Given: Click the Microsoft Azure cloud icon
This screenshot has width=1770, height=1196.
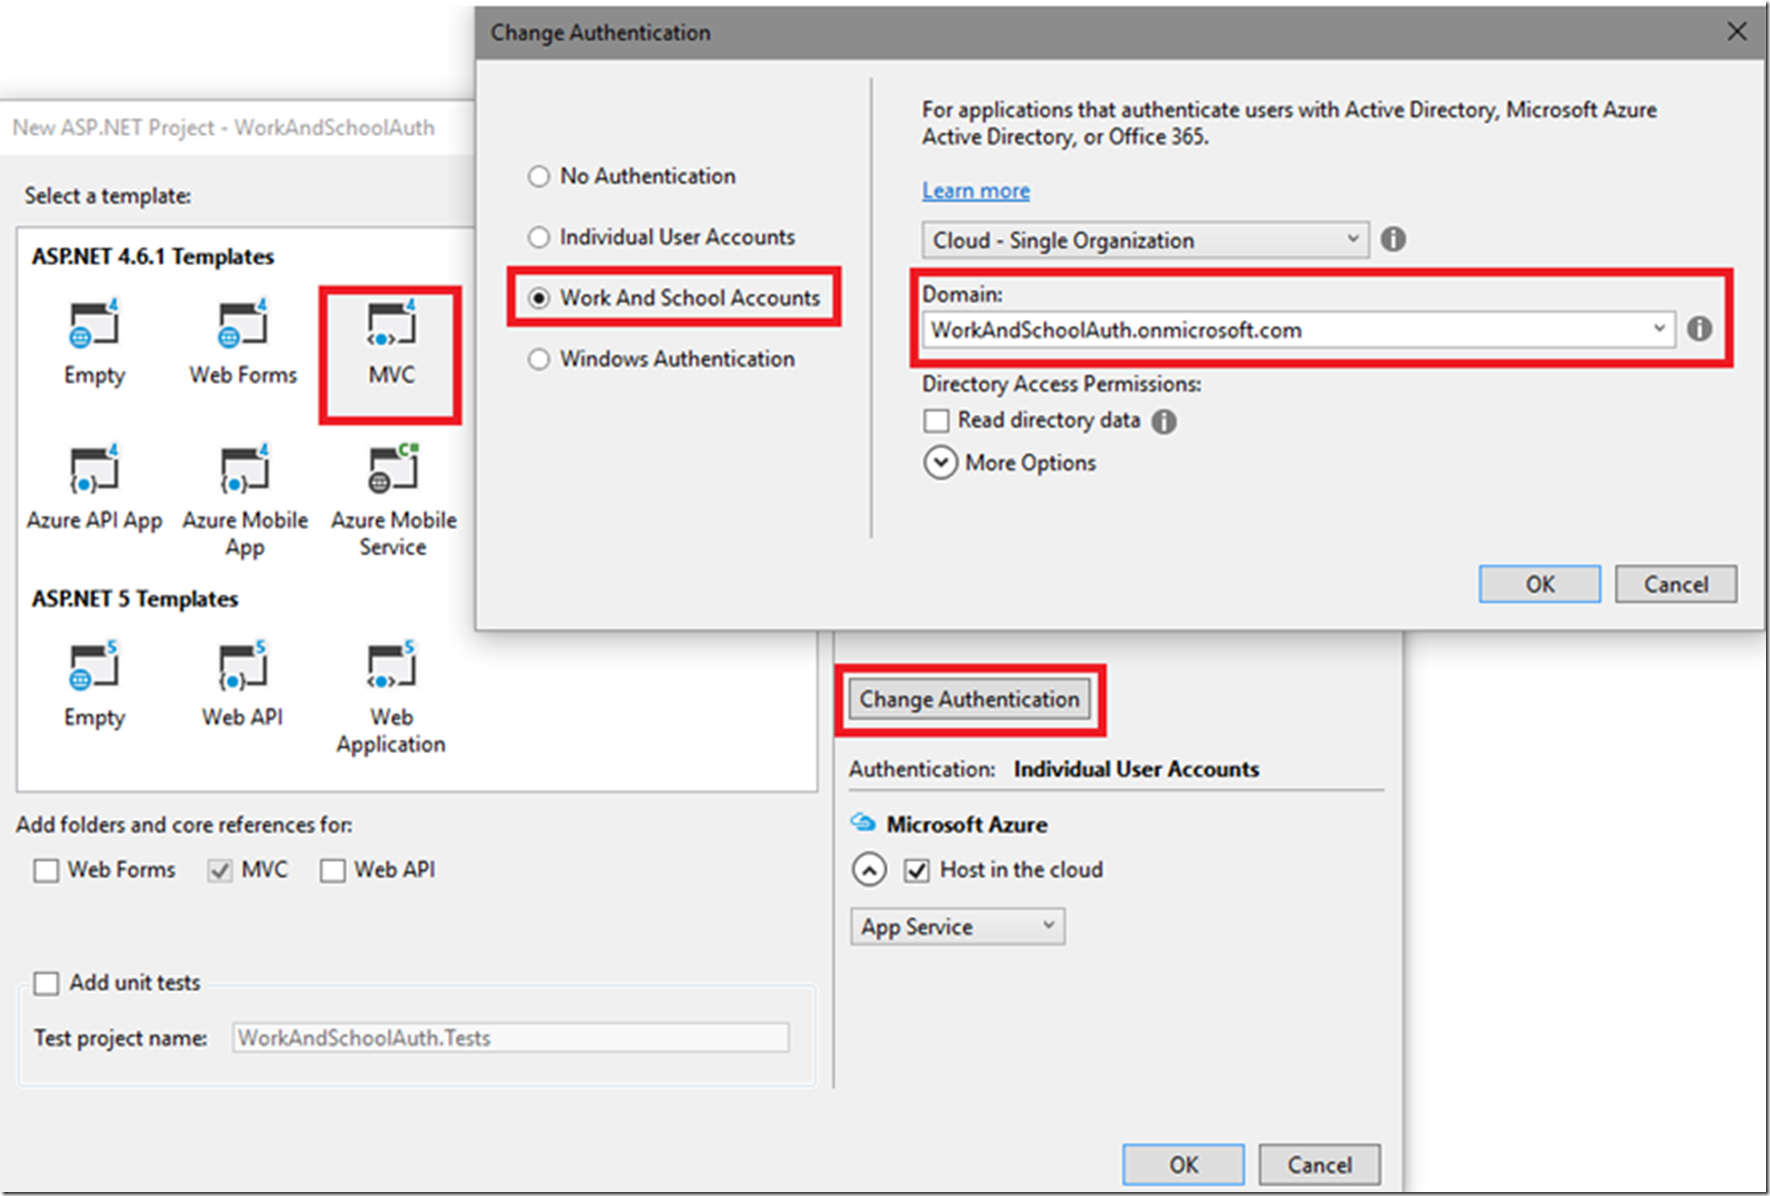Looking at the screenshot, I should 862,823.
